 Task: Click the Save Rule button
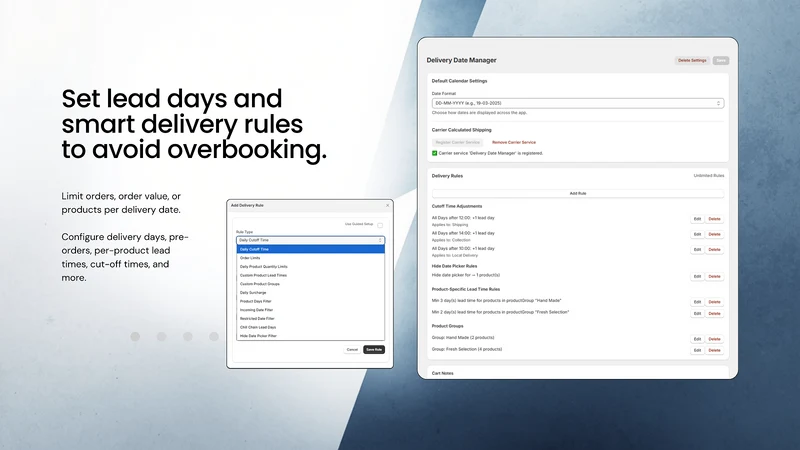[374, 349]
